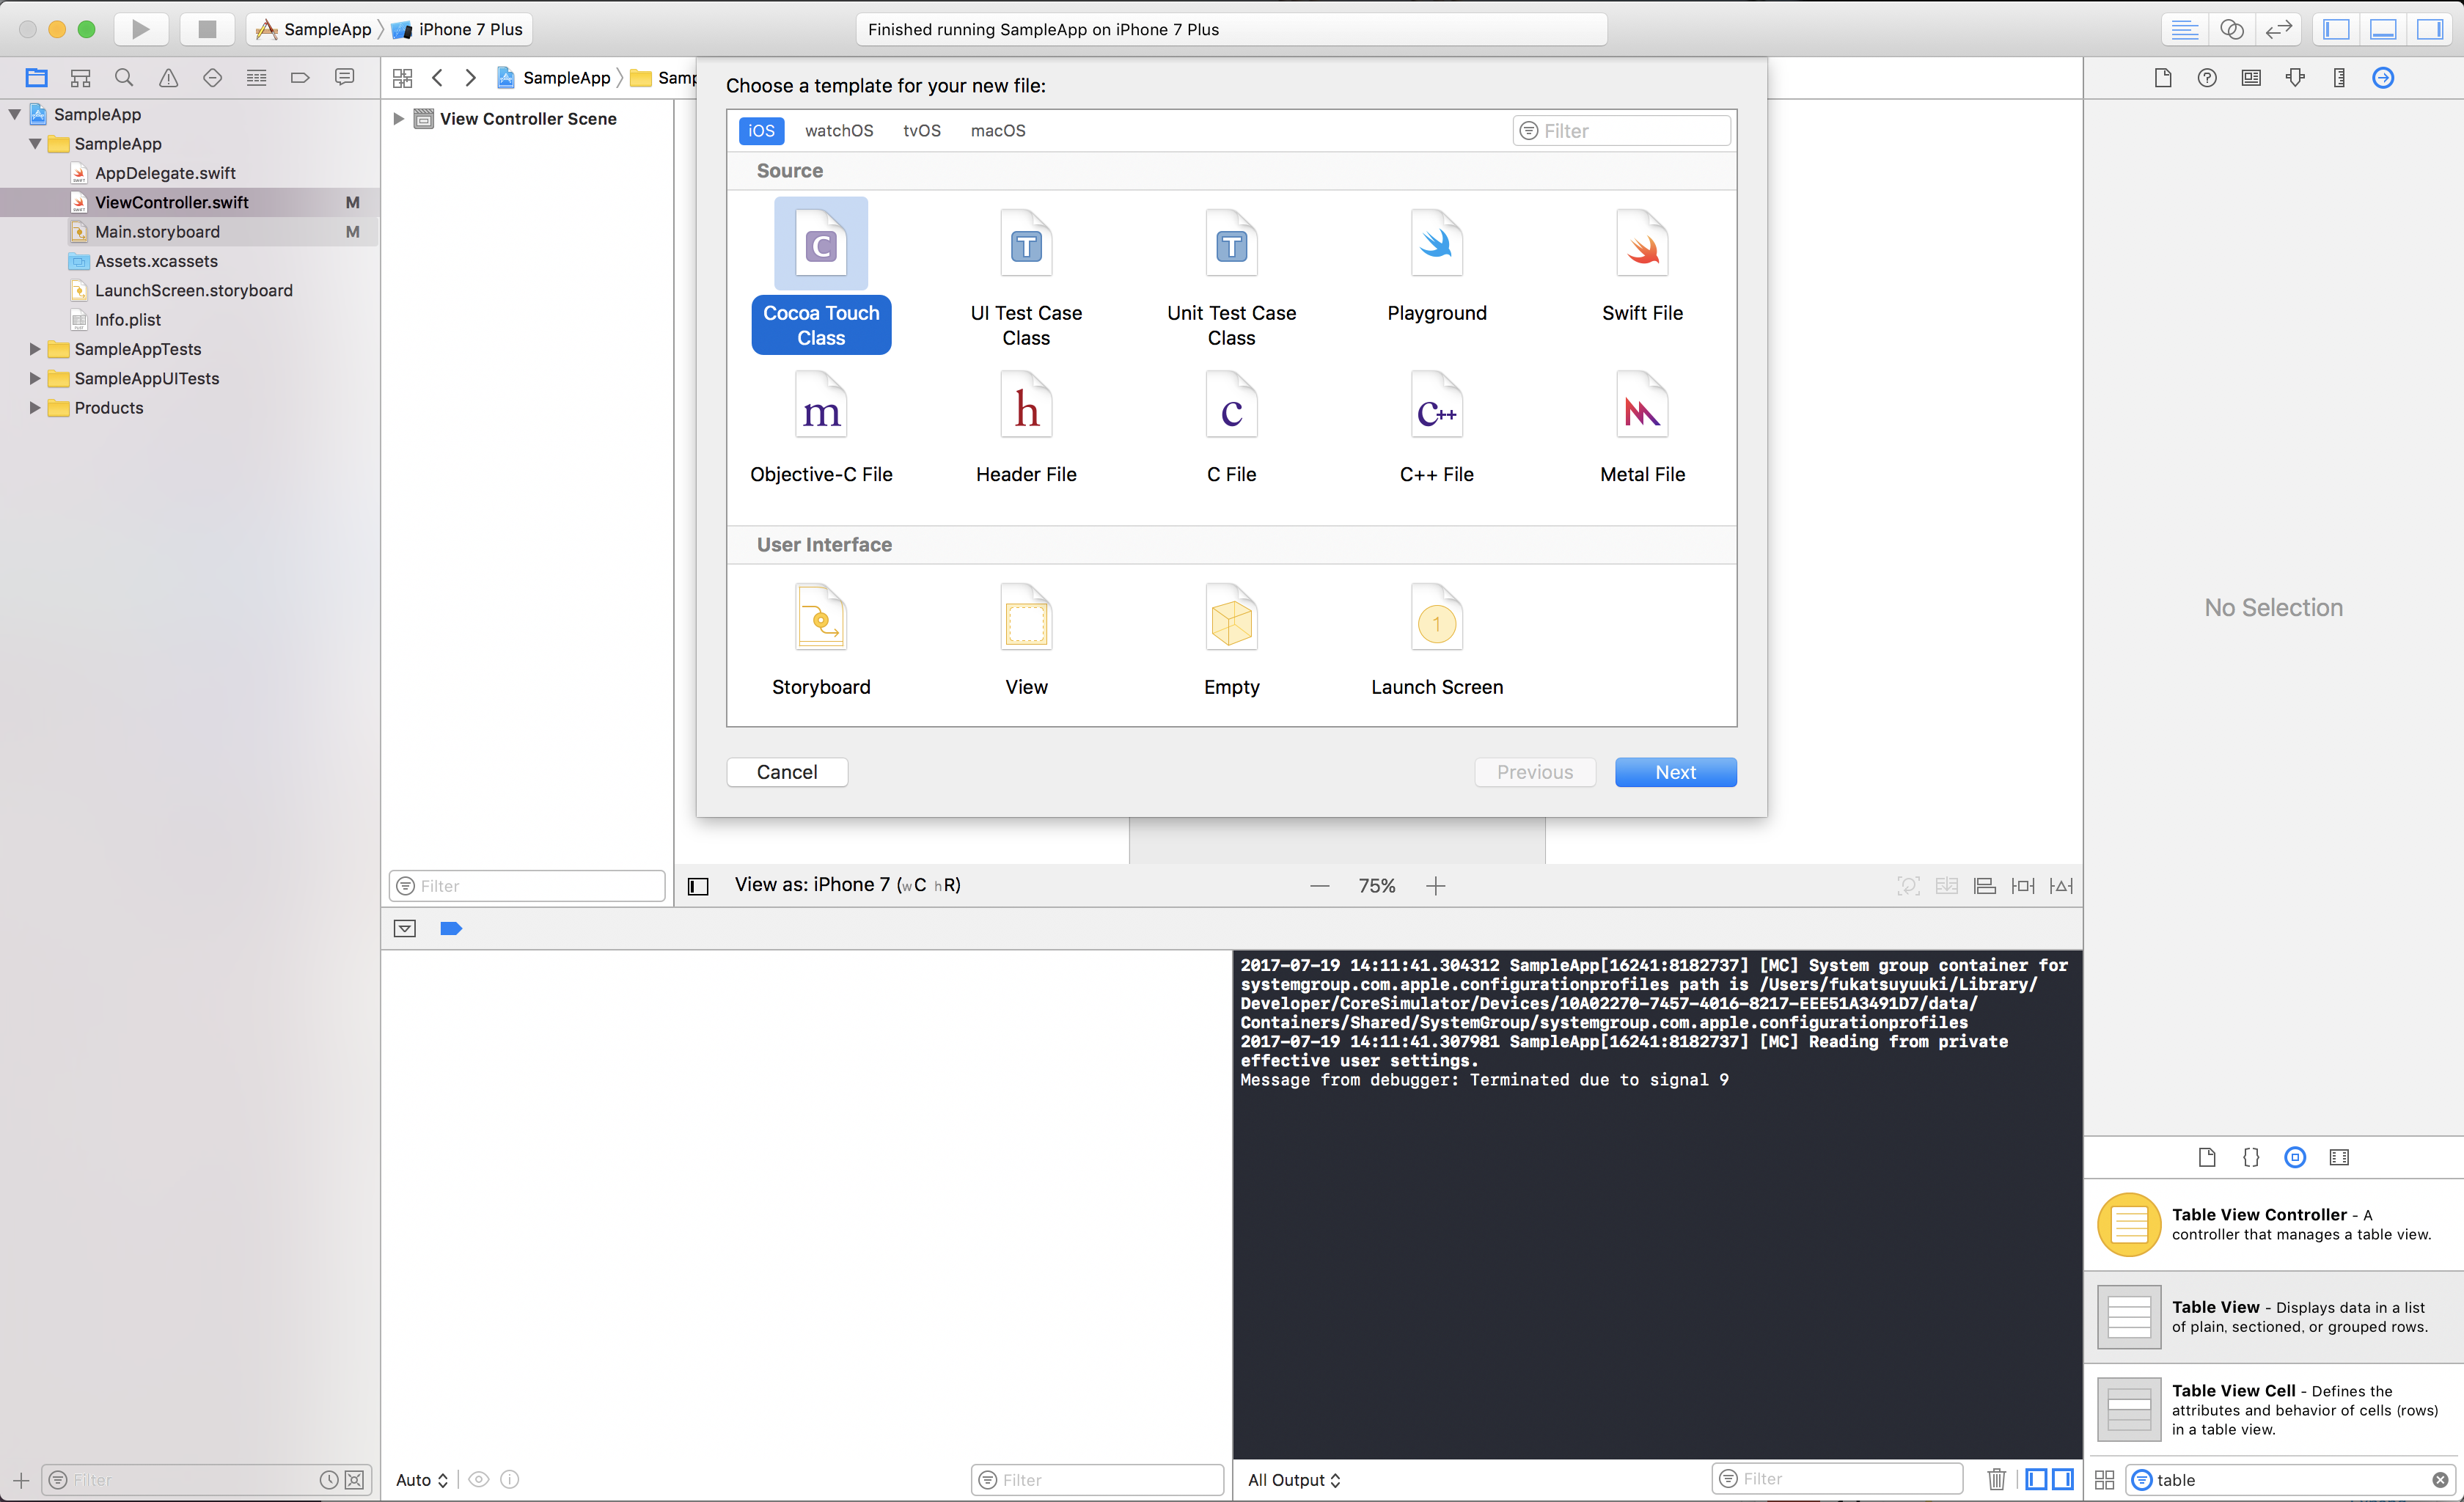Open the Breakpoint navigator
The height and width of the screenshot is (1502, 2464).
[300, 78]
